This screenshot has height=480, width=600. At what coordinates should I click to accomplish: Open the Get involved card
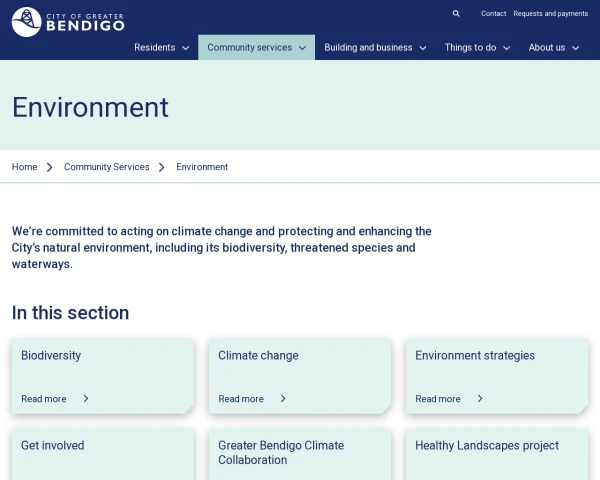point(53,446)
